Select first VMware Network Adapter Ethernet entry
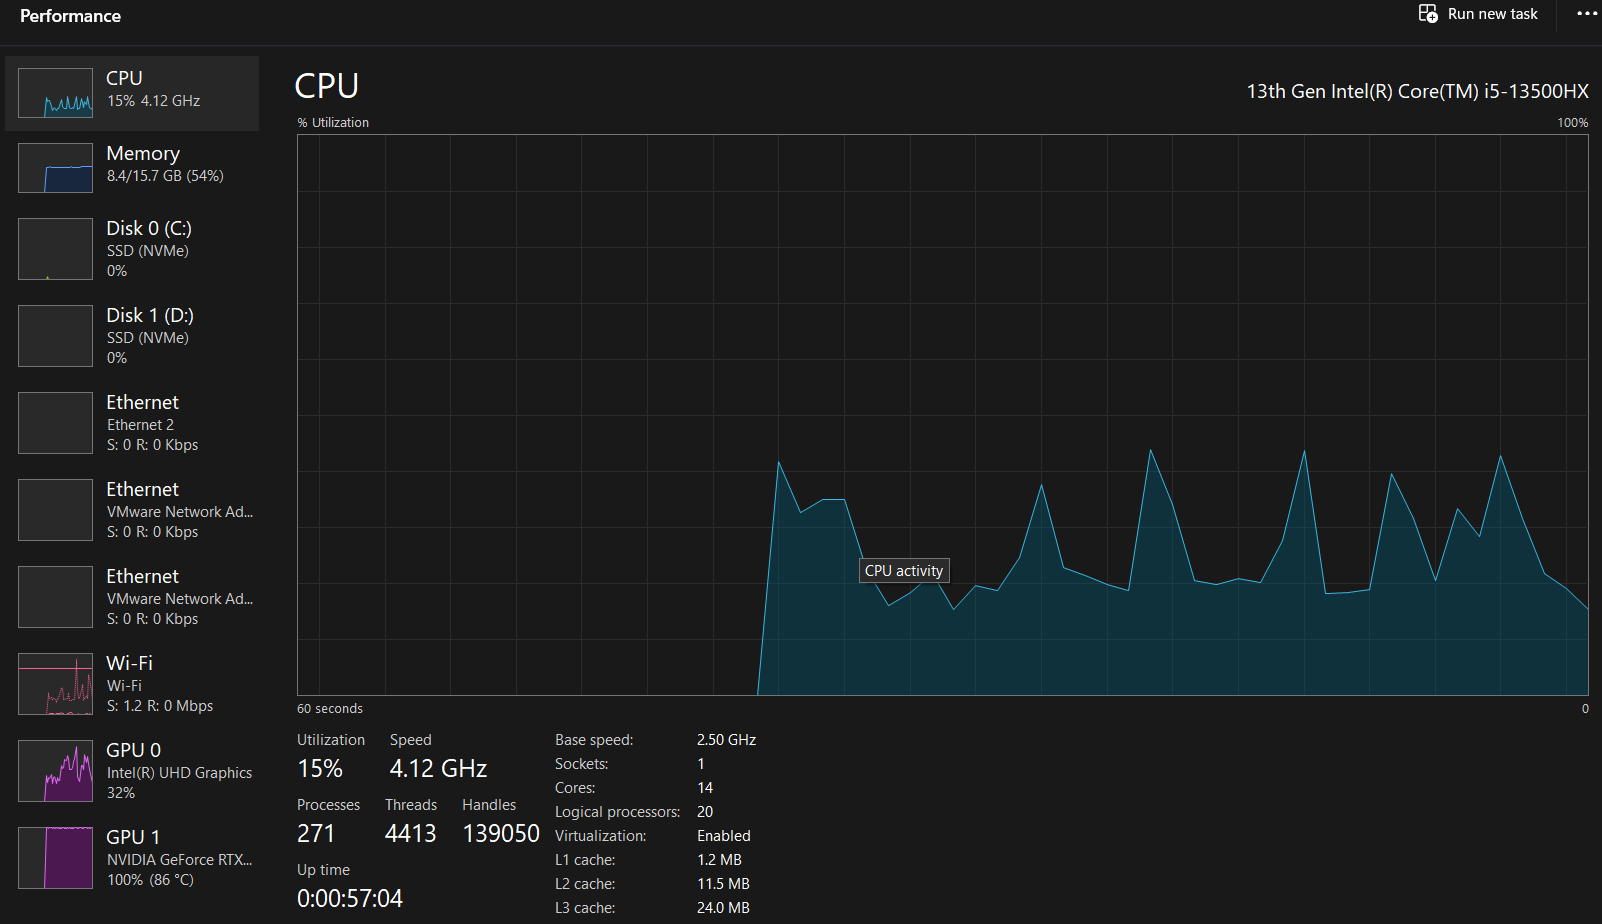This screenshot has width=1602, height=924. click(132, 510)
